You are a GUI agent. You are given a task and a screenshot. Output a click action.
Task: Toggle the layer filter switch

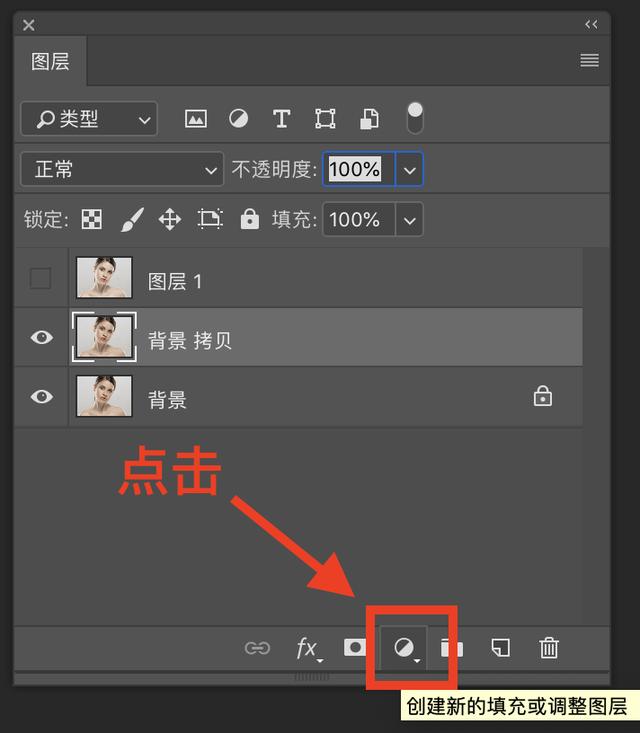[x=414, y=118]
